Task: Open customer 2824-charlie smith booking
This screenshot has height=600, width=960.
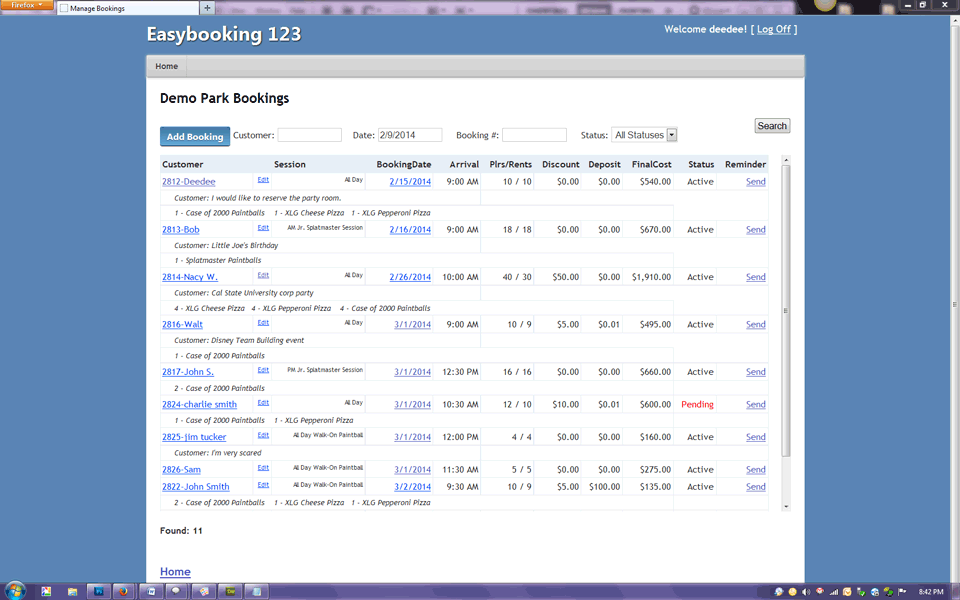Action: (x=200, y=404)
